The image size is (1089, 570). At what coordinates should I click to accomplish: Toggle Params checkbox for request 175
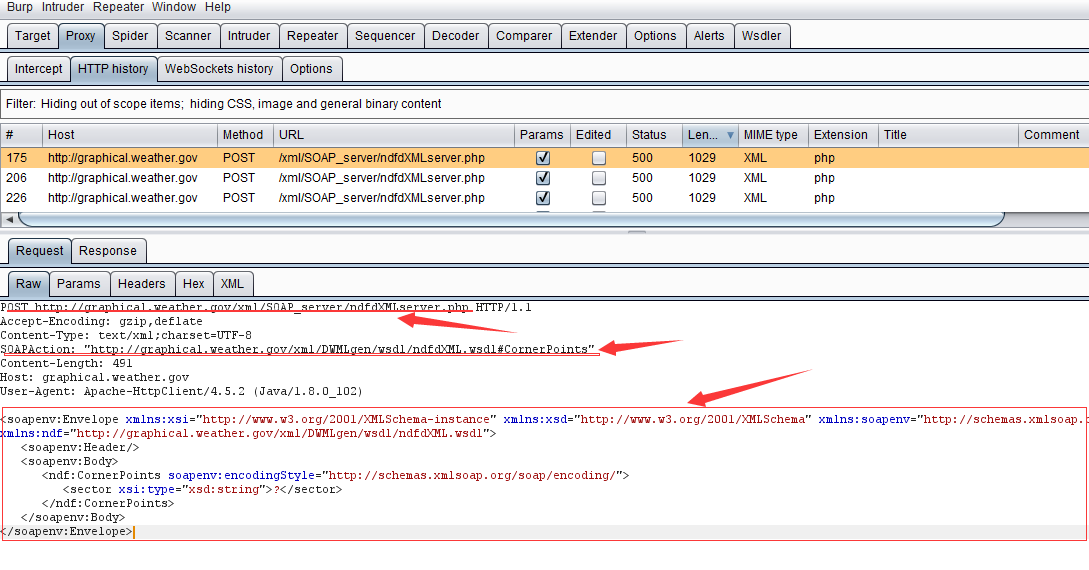tap(543, 158)
